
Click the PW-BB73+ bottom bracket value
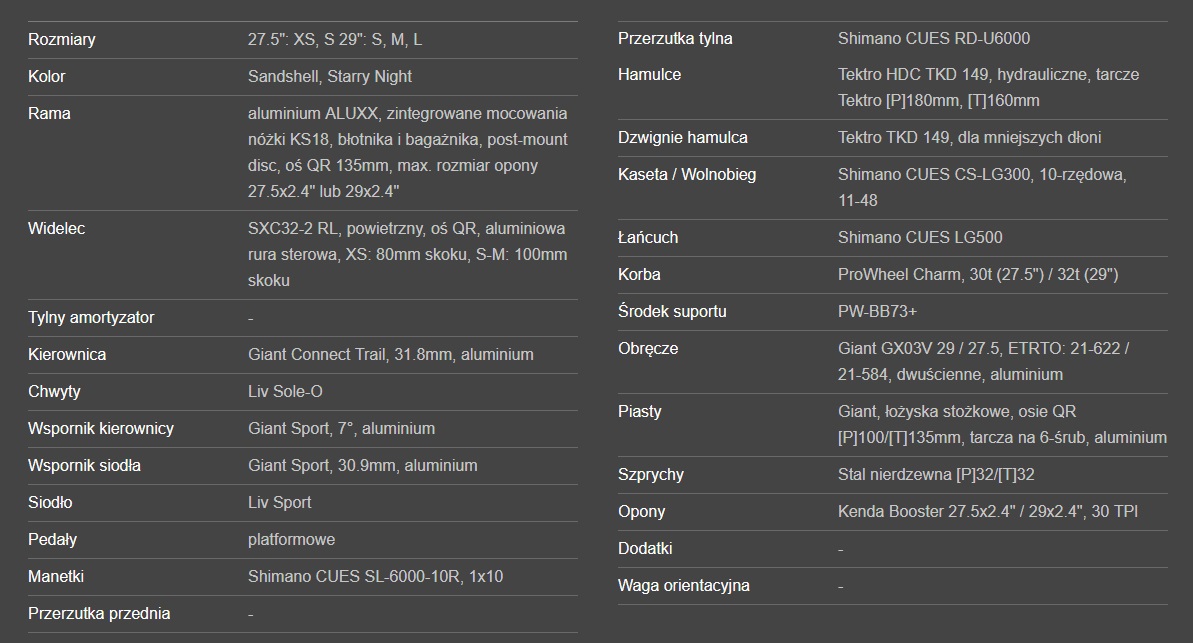[878, 312]
